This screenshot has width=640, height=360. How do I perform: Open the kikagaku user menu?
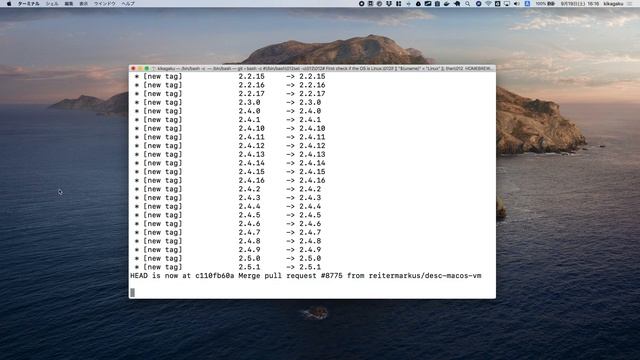tap(613, 4)
